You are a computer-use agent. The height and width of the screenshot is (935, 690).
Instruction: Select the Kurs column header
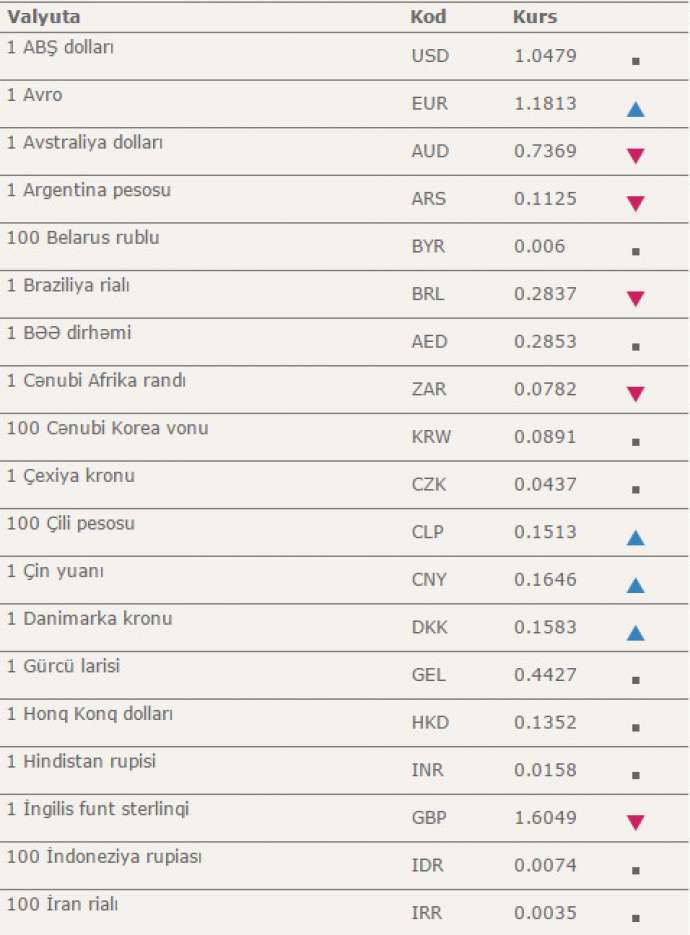[534, 17]
